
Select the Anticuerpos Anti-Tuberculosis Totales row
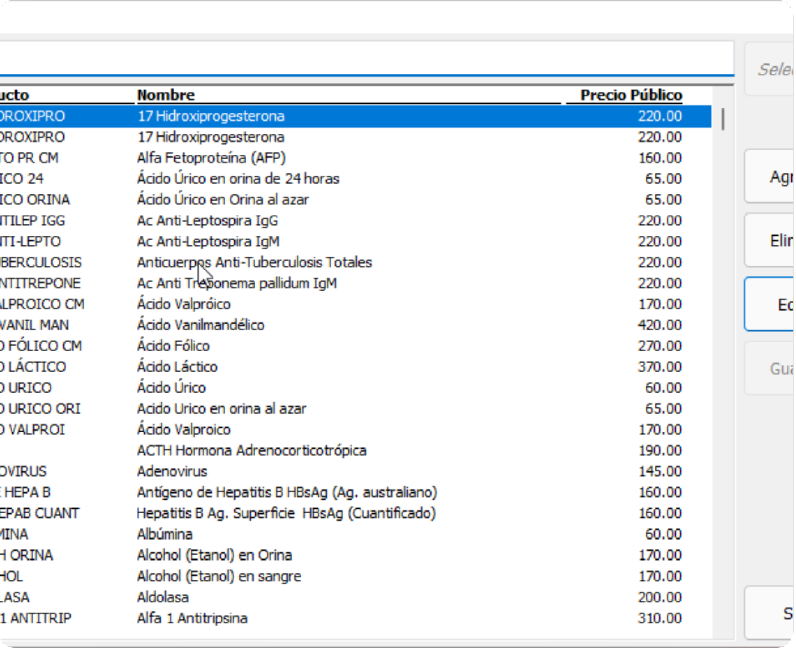tap(254, 263)
